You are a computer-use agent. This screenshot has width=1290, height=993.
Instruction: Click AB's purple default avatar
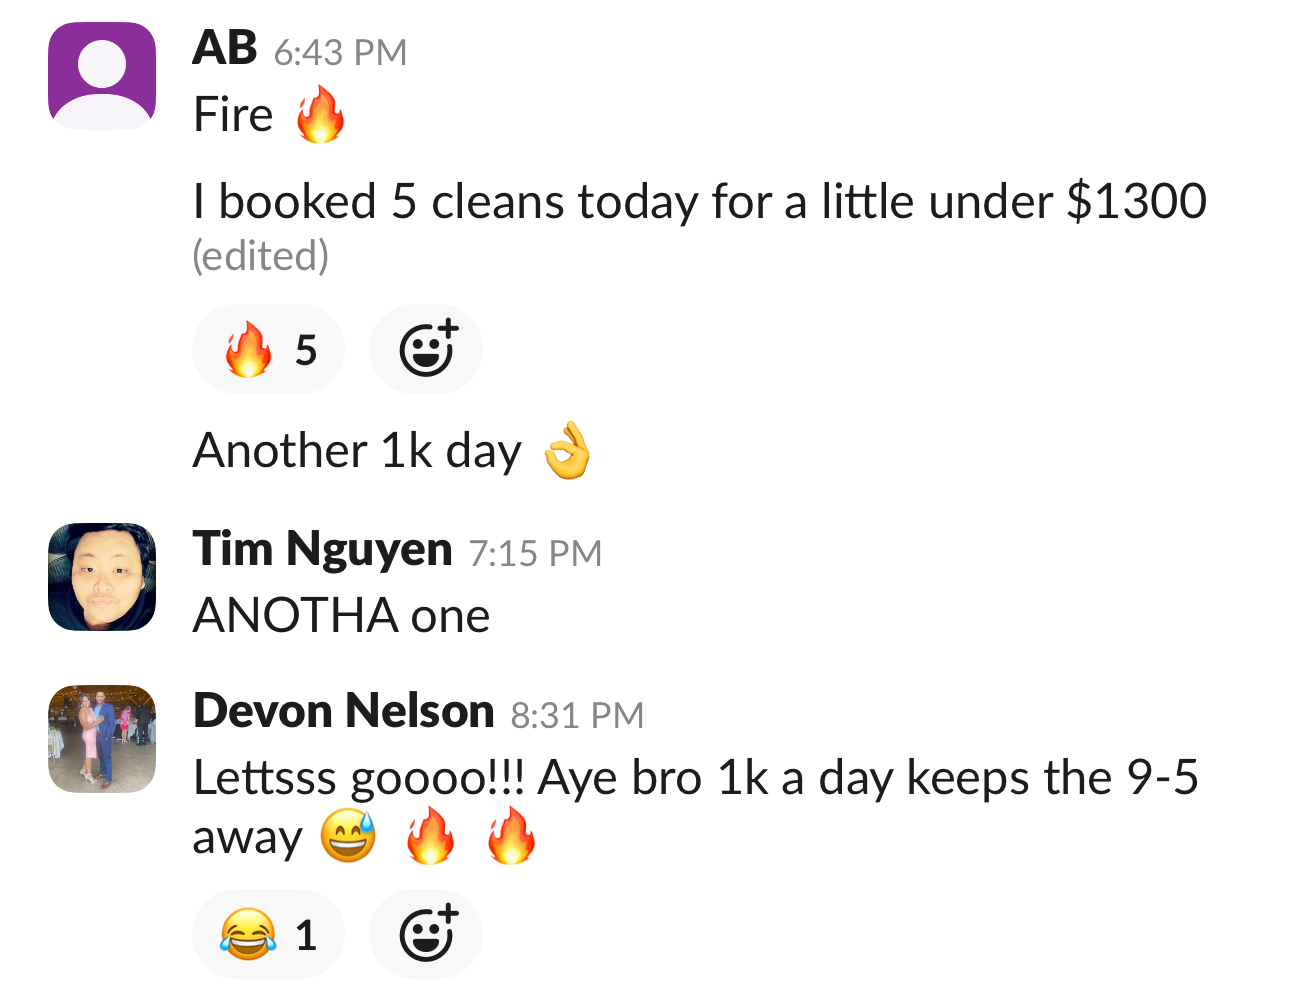pyautogui.click(x=102, y=76)
